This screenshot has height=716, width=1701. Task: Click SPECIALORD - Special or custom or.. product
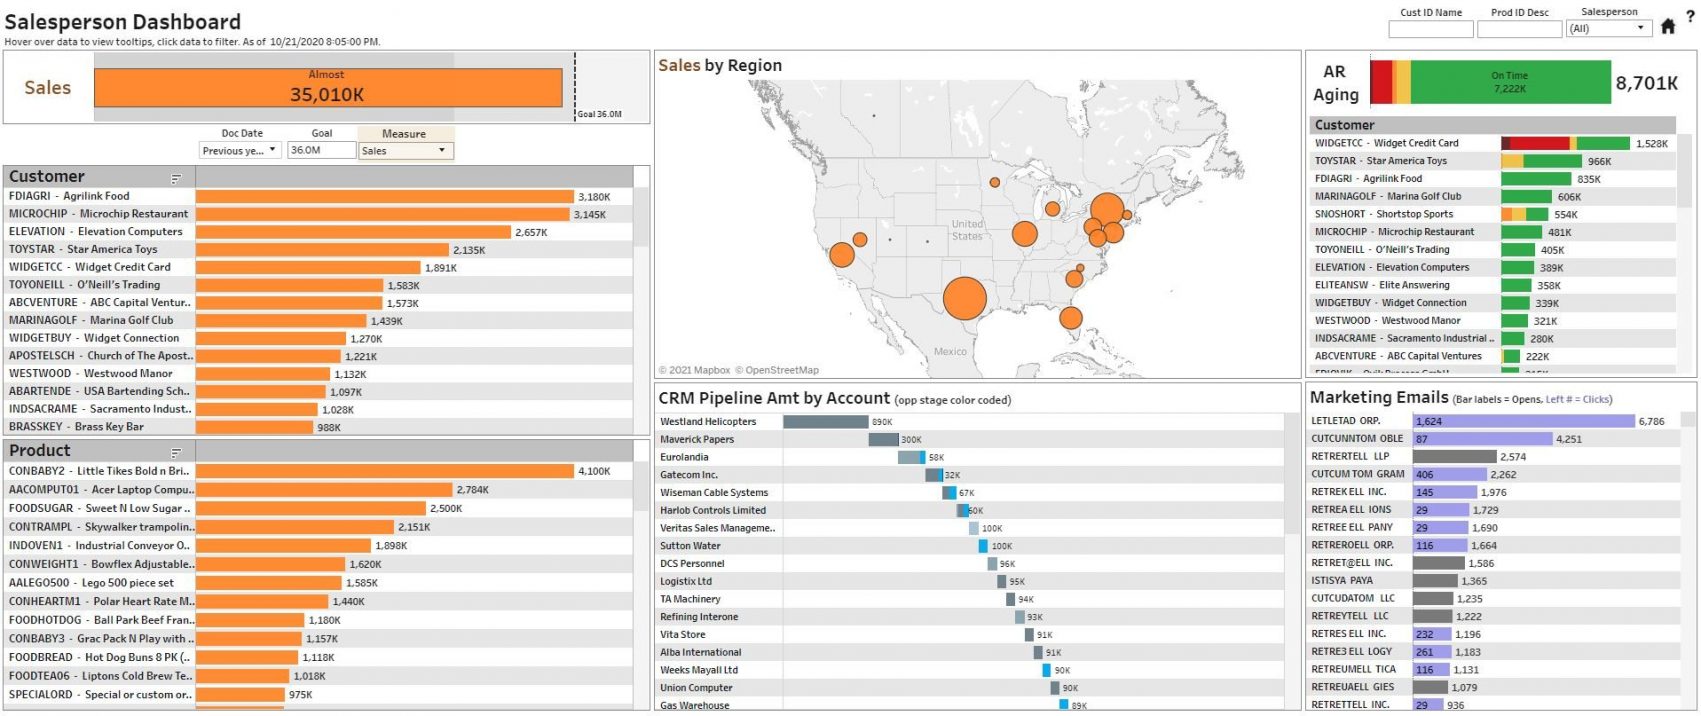(318, 695)
